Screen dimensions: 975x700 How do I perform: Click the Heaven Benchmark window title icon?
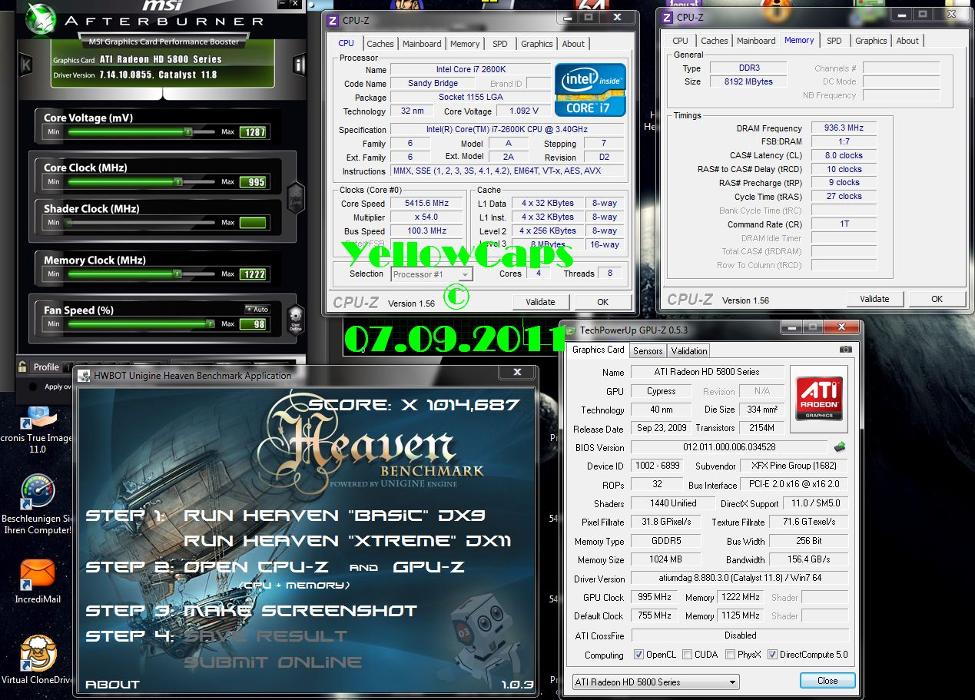point(85,375)
